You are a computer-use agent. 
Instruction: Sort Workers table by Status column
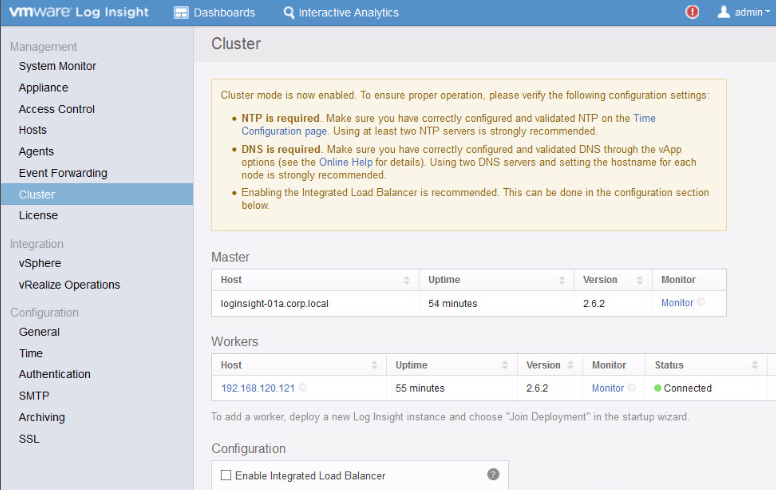pyautogui.click(x=706, y=365)
